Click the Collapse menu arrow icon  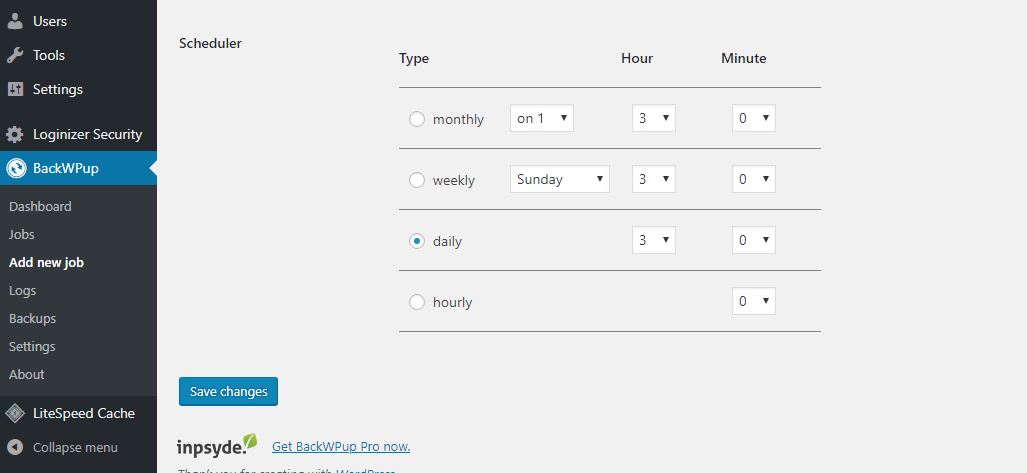(15, 447)
